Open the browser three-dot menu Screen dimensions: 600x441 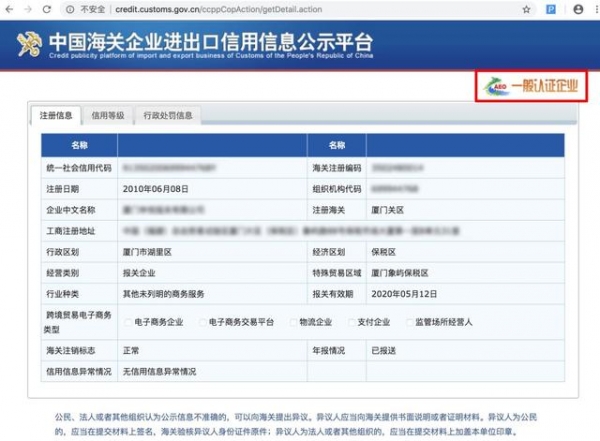[591, 8]
